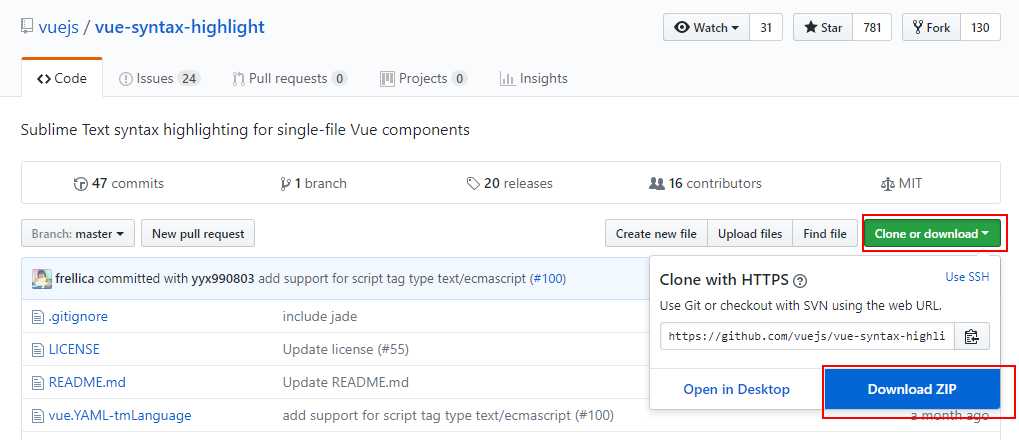
Task: Open the Watch dropdown
Action: [x=706, y=27]
